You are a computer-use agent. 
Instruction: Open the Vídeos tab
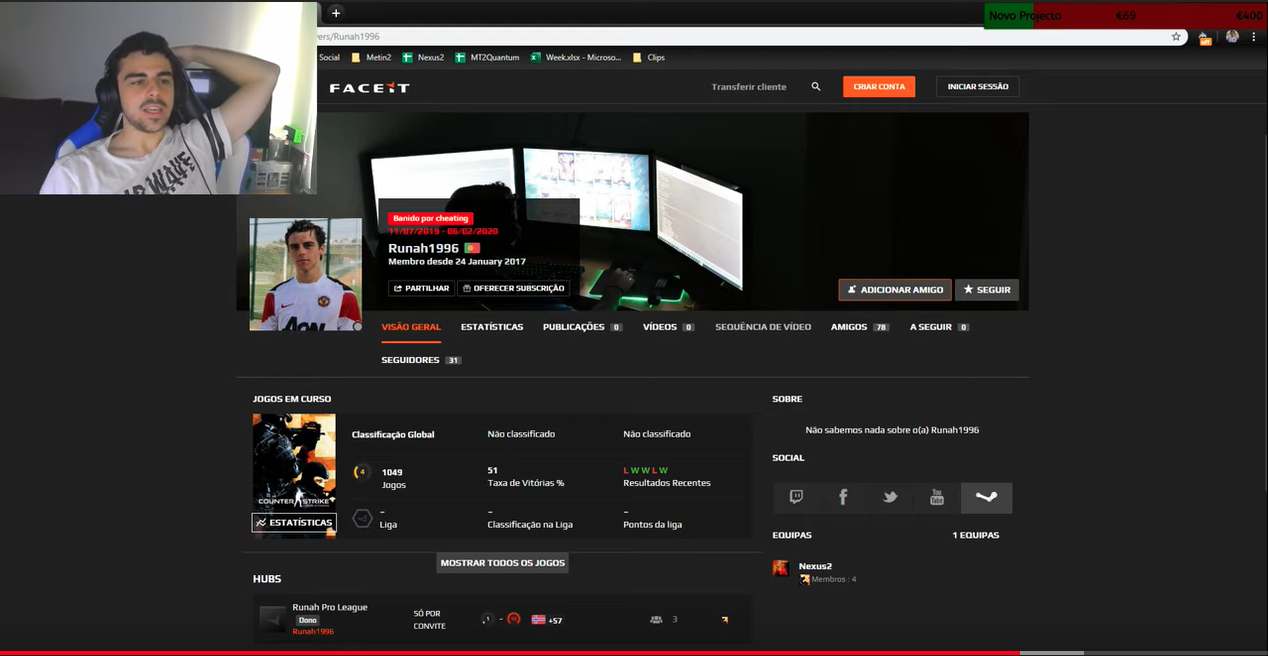pos(669,327)
